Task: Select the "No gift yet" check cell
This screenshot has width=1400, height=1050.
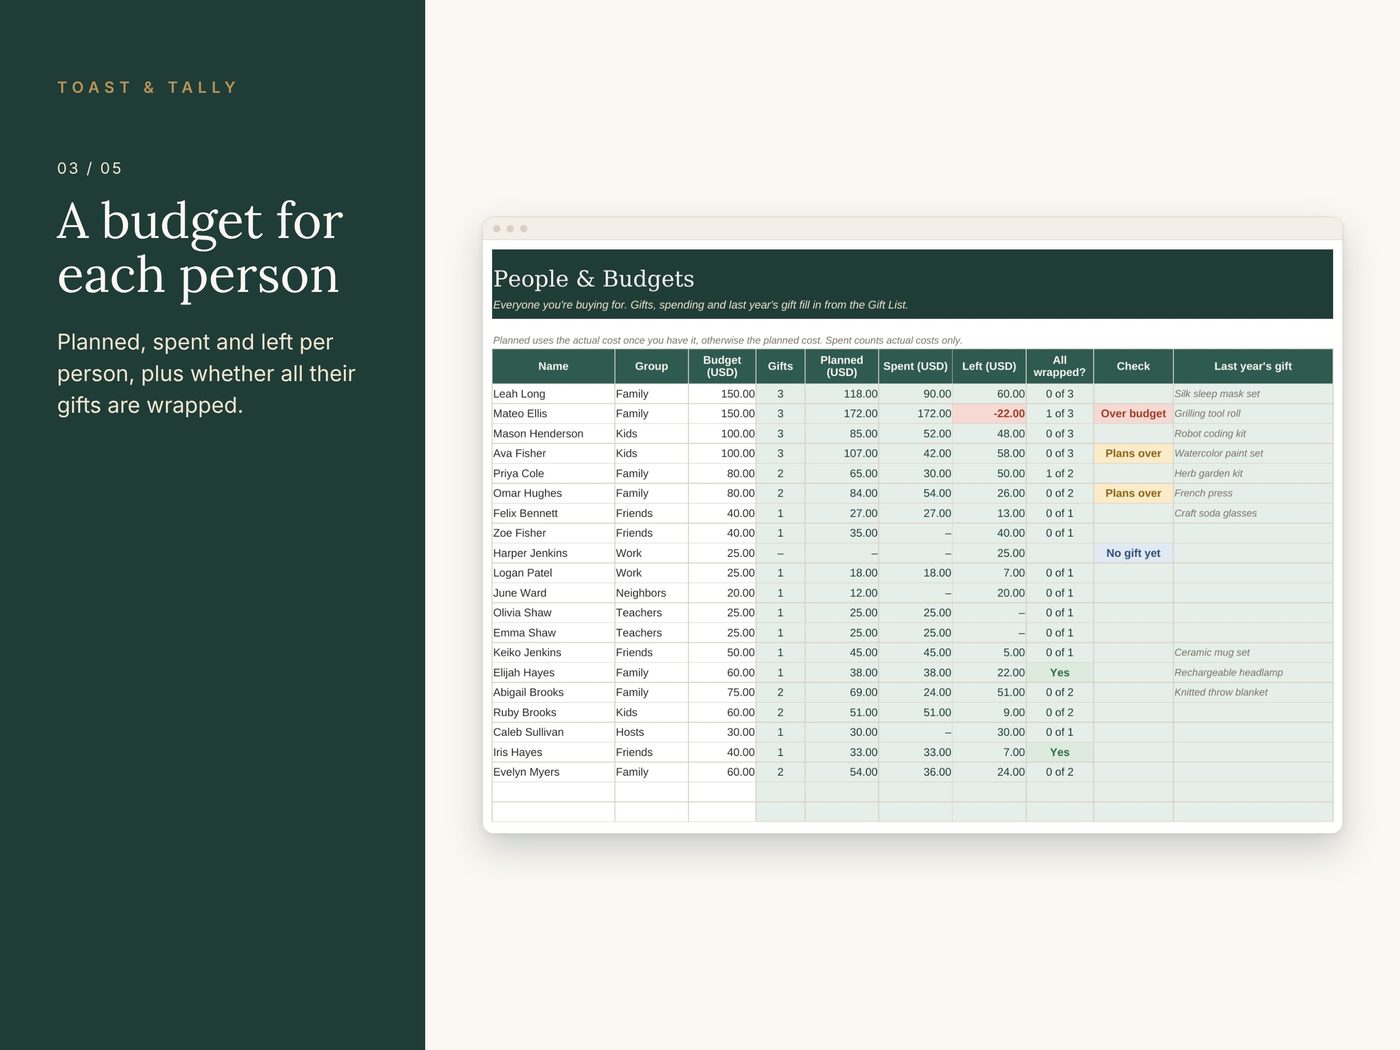Action: [x=1133, y=553]
